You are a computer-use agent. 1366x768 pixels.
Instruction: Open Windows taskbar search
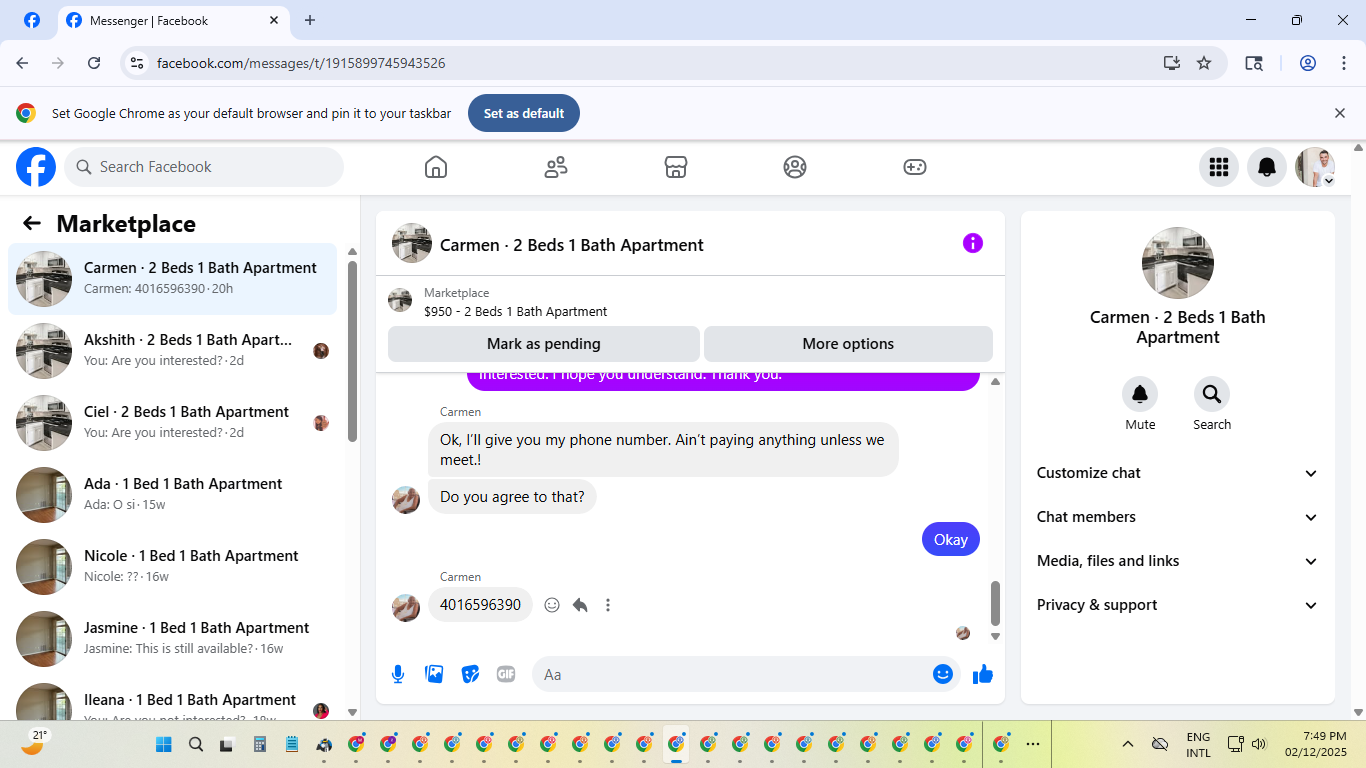pos(196,744)
